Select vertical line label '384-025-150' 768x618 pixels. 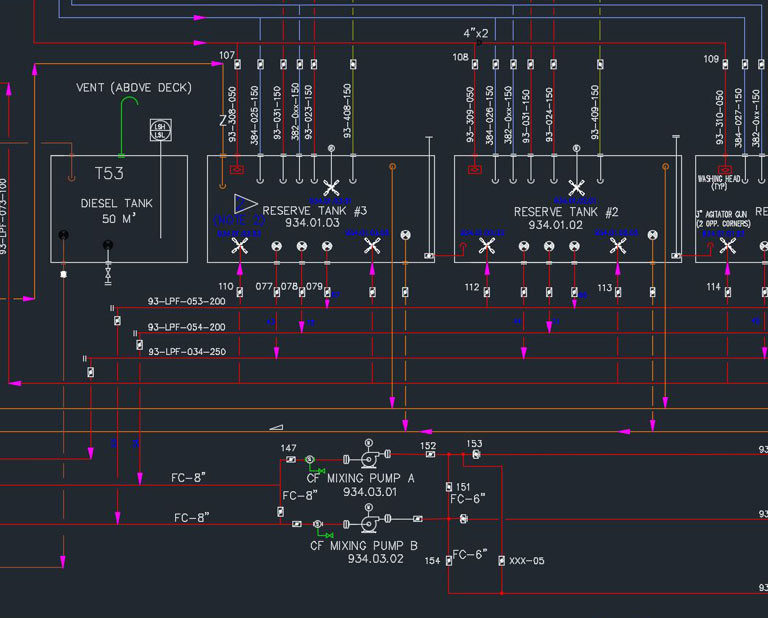pyautogui.click(x=254, y=115)
